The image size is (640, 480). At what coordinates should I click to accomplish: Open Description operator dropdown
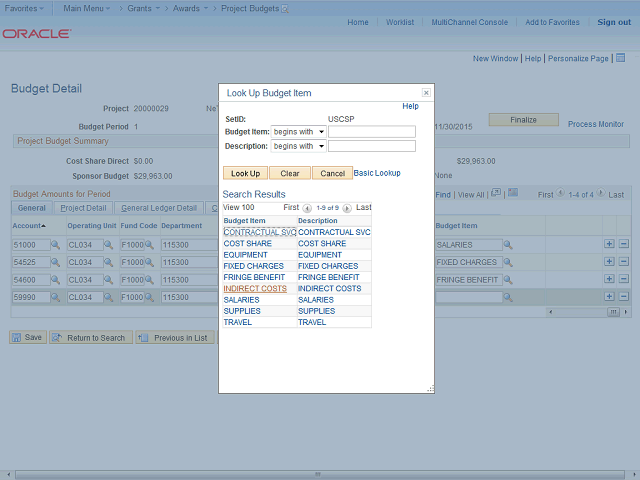(299, 146)
